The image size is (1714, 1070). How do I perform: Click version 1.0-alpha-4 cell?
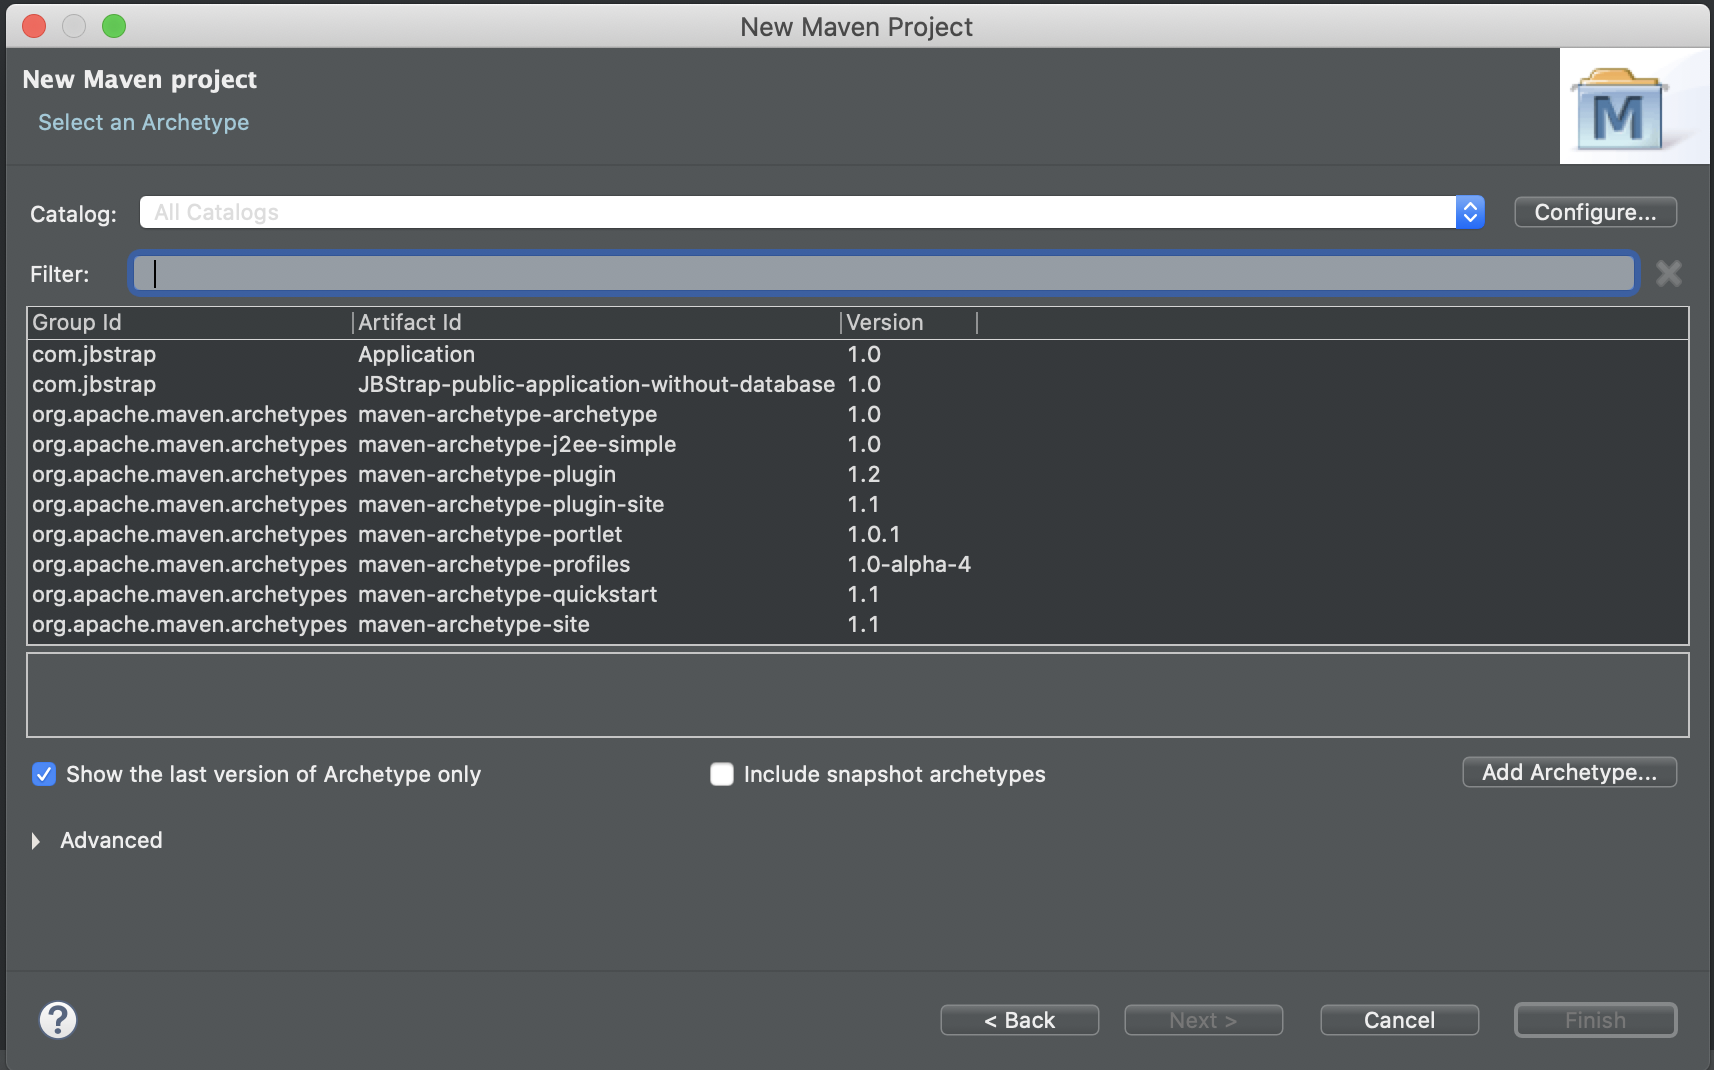pyautogui.click(x=909, y=564)
